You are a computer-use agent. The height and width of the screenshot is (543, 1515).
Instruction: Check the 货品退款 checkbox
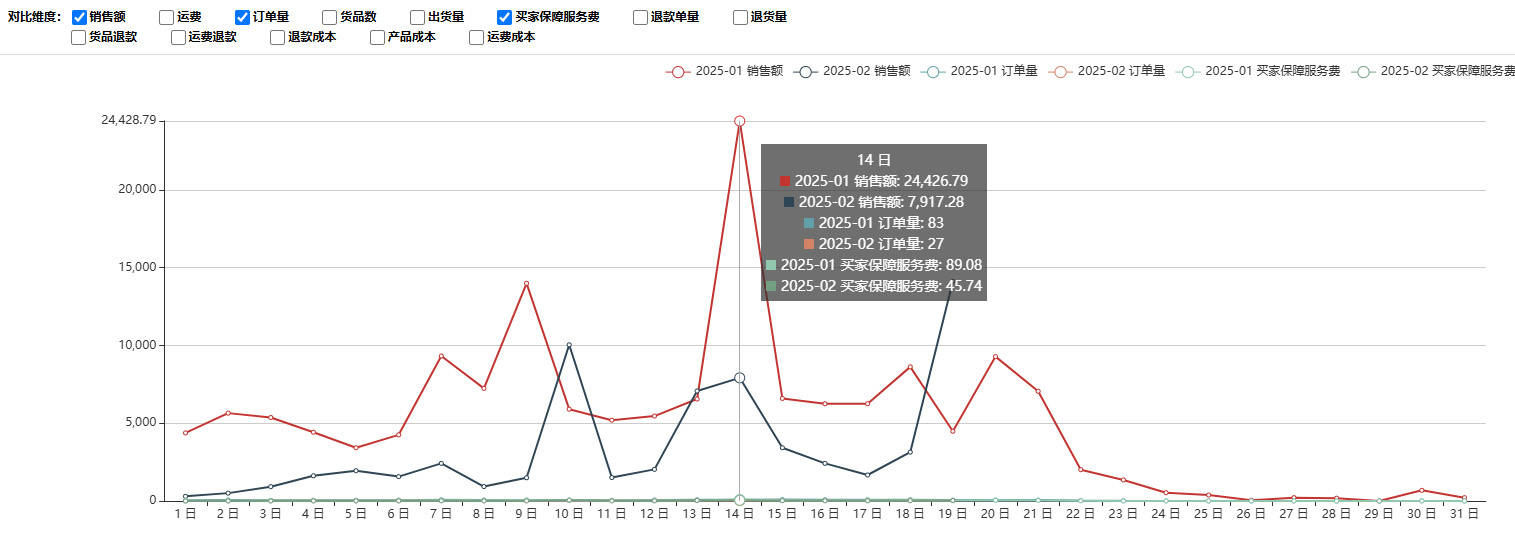tap(78, 37)
